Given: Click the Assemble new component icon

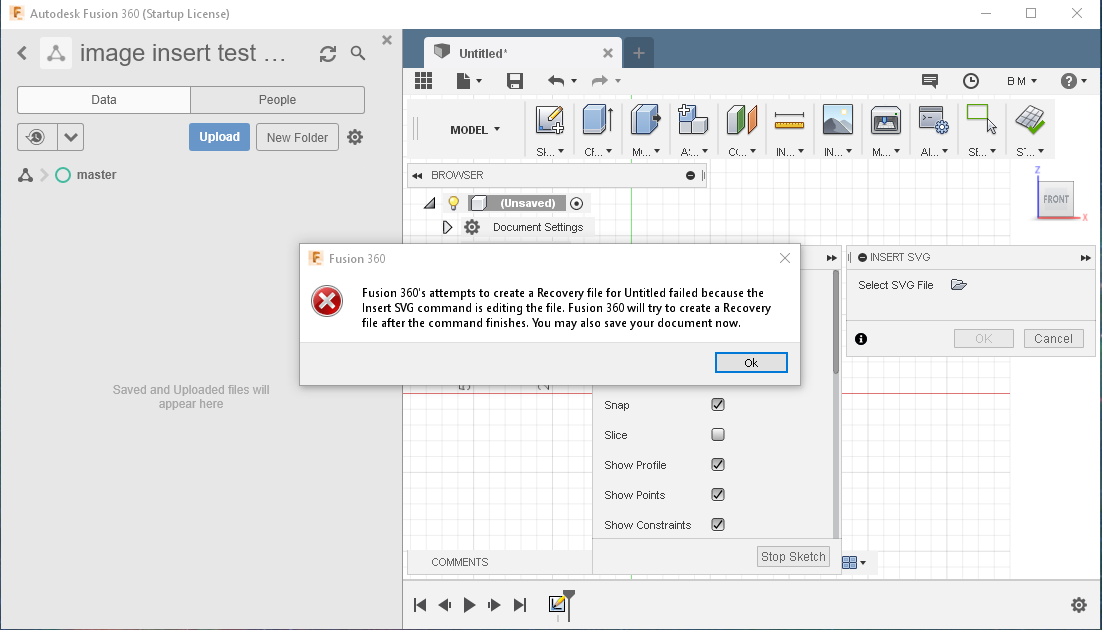Looking at the screenshot, I should (x=692, y=120).
